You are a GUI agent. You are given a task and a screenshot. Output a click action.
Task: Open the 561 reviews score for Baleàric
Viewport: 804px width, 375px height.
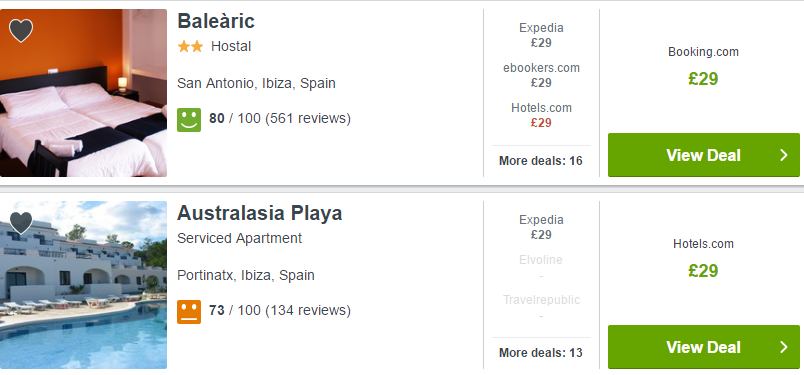click(280, 119)
